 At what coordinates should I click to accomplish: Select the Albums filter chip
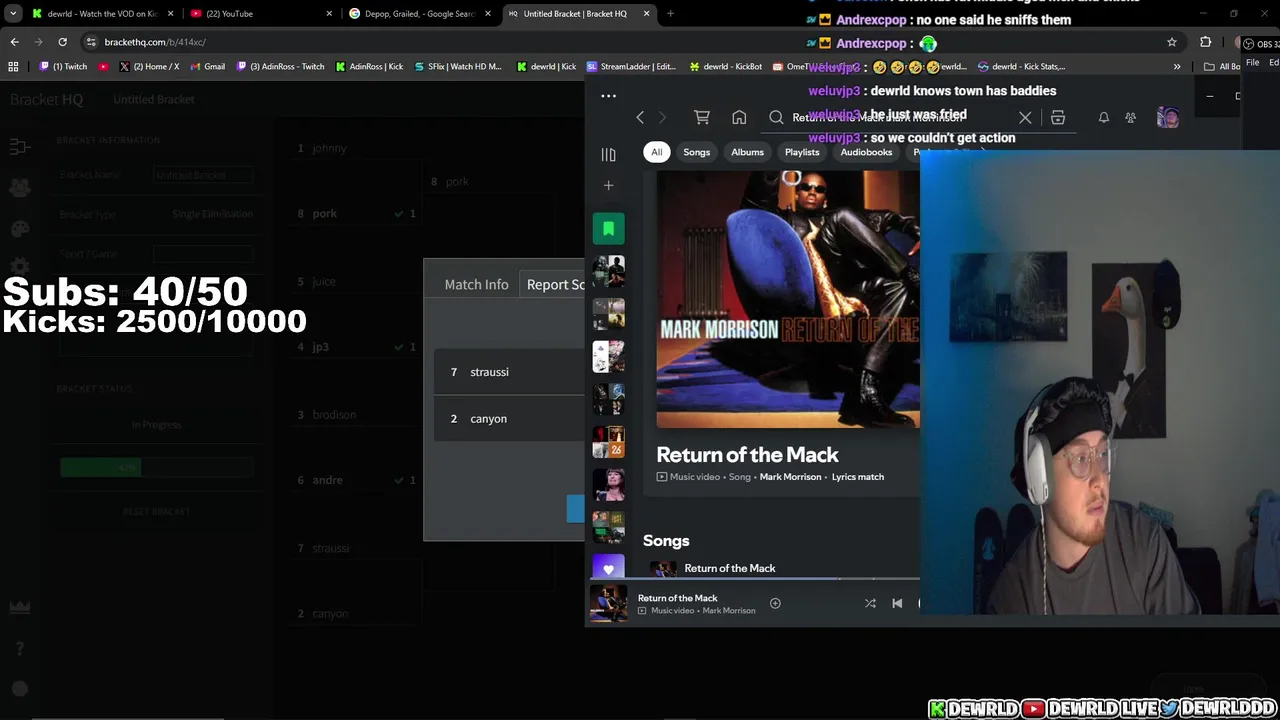[747, 152]
